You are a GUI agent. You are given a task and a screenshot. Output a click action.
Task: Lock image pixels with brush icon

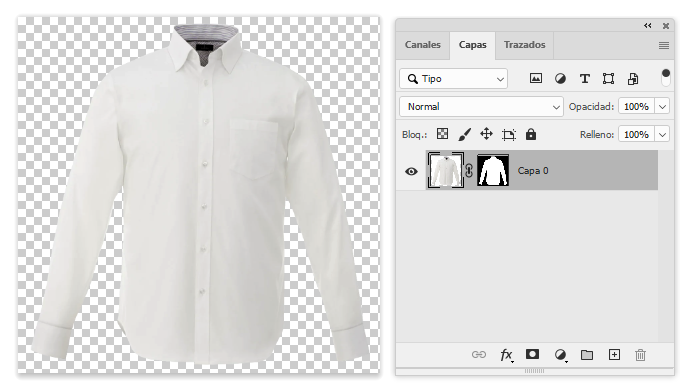[x=464, y=134]
